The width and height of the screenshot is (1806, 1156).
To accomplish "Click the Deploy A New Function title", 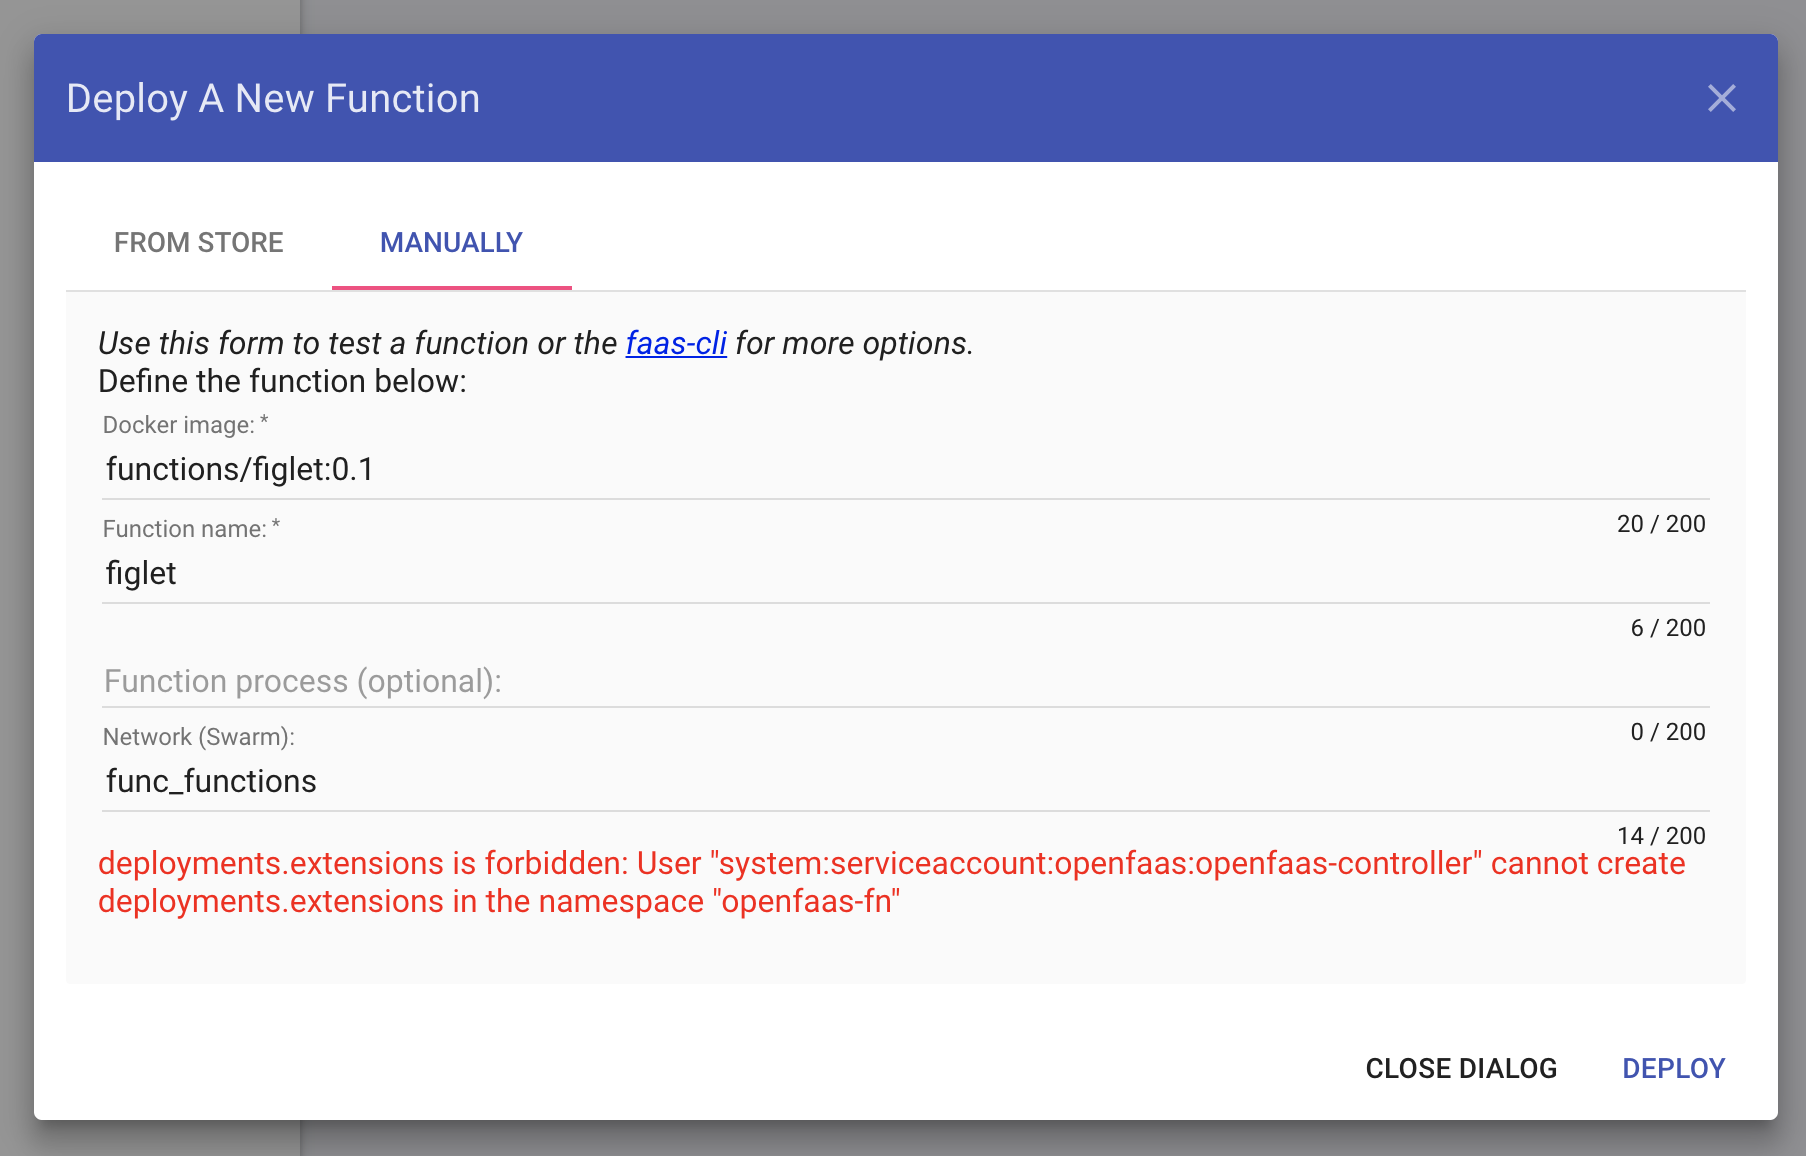I will click(x=273, y=98).
